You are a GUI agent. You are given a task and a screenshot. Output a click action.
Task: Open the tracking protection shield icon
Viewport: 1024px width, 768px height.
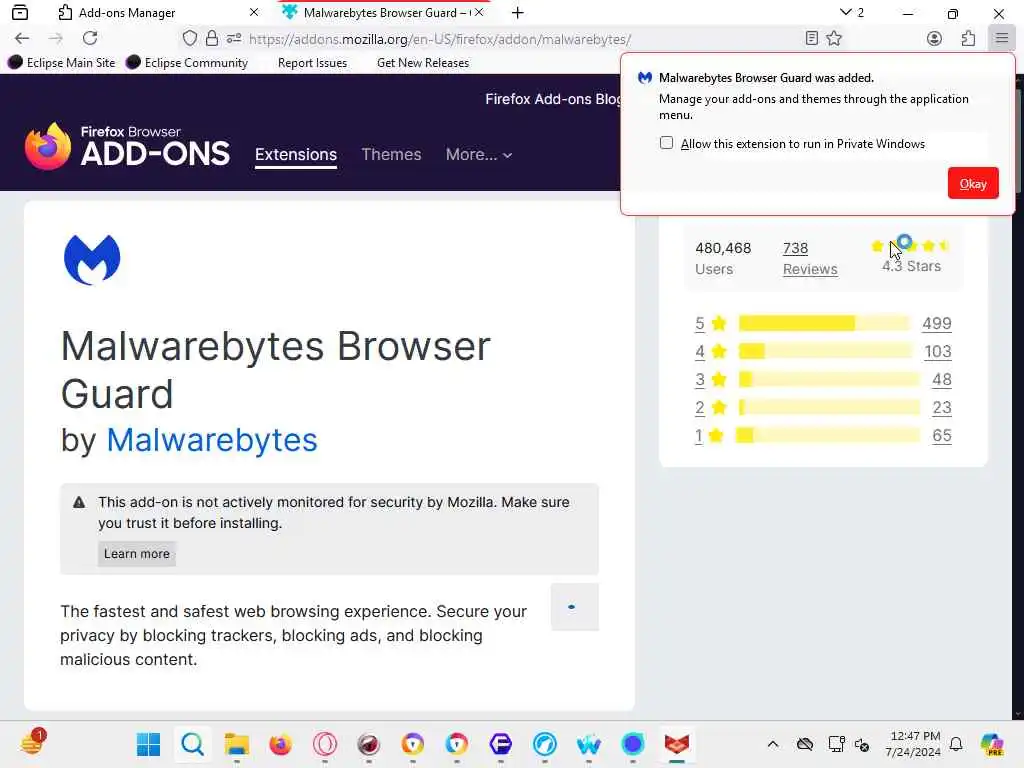click(189, 39)
